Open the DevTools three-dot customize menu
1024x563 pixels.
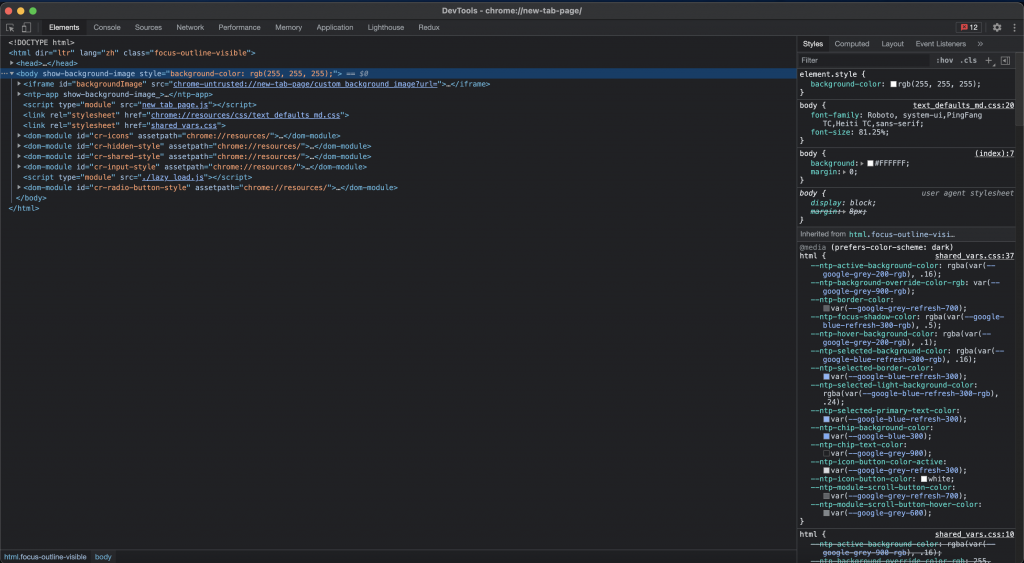coord(1014,27)
